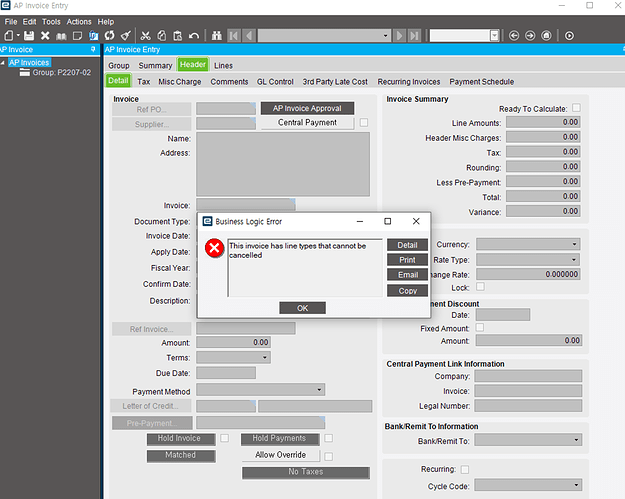The image size is (625, 499).
Task: Click the memo note toolbar icon
Action: [x=77, y=36]
